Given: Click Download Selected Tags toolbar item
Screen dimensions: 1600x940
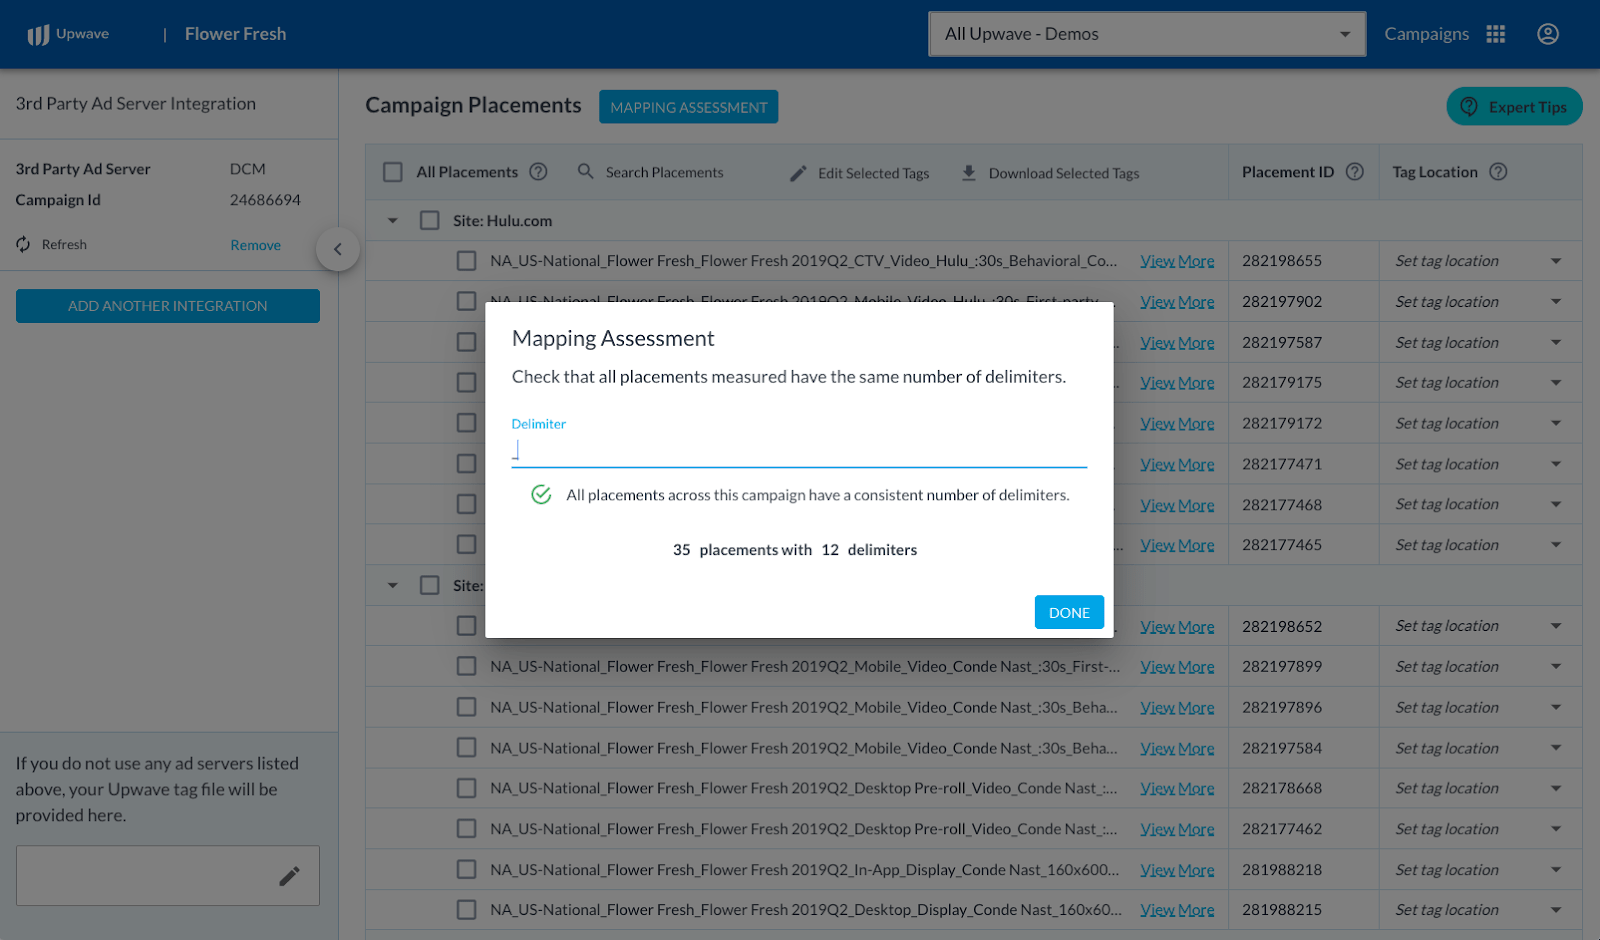Looking at the screenshot, I should pos(1050,173).
